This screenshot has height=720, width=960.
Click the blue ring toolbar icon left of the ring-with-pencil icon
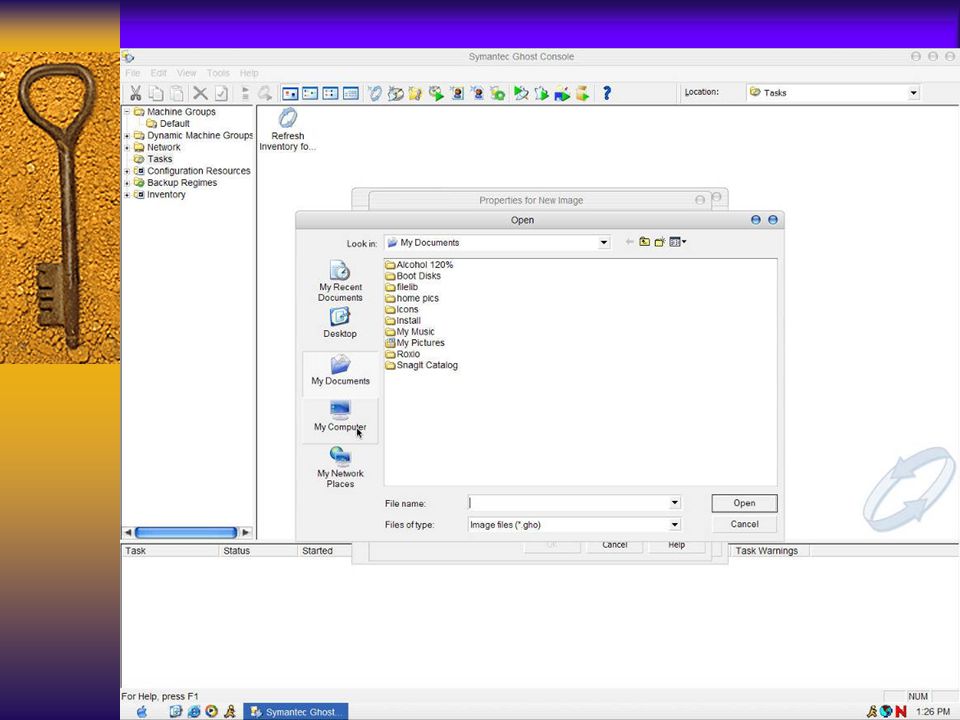point(375,93)
